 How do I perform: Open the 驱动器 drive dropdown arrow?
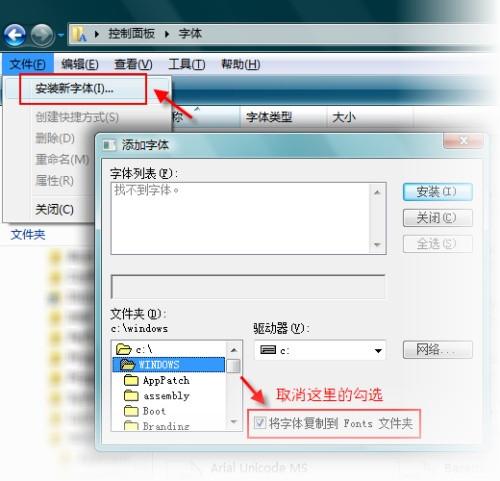378,351
